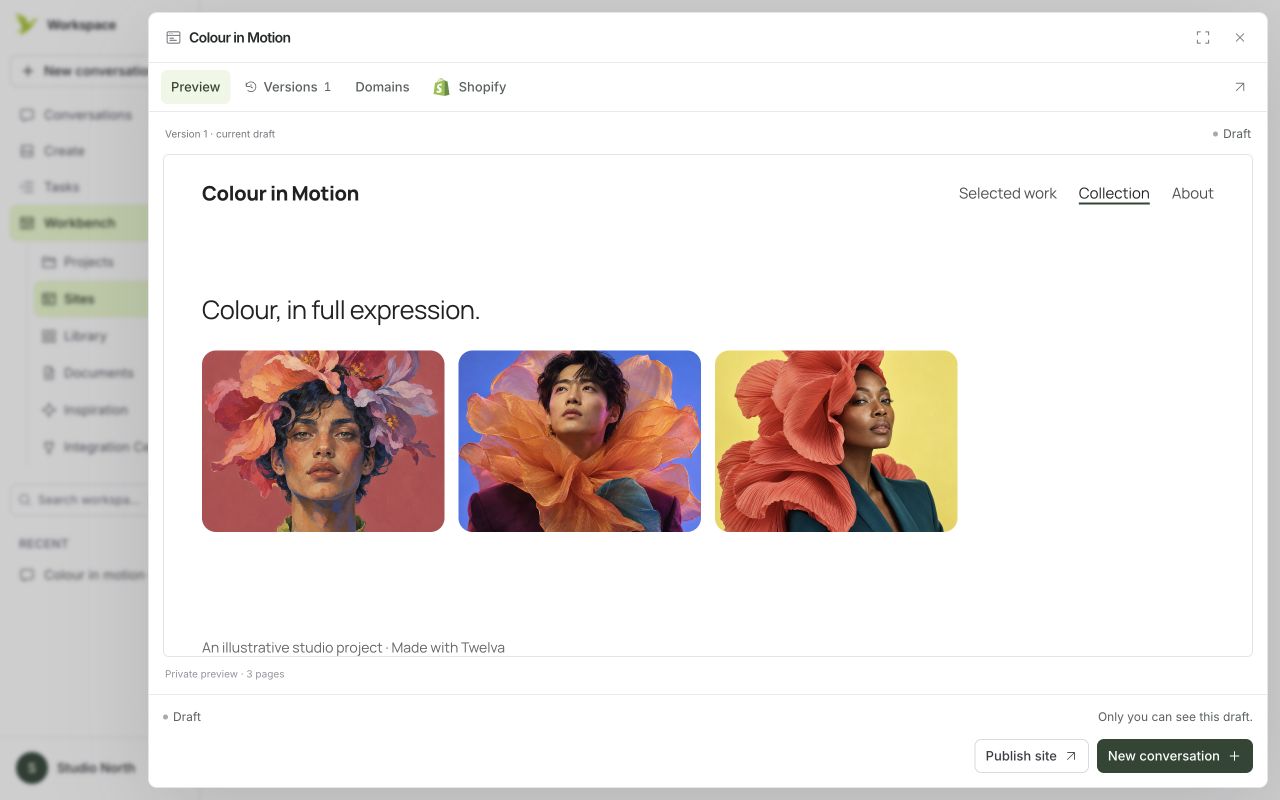Click 'Only you can see this draft.' text
Image resolution: width=1280 pixels, height=800 pixels.
tap(1175, 717)
